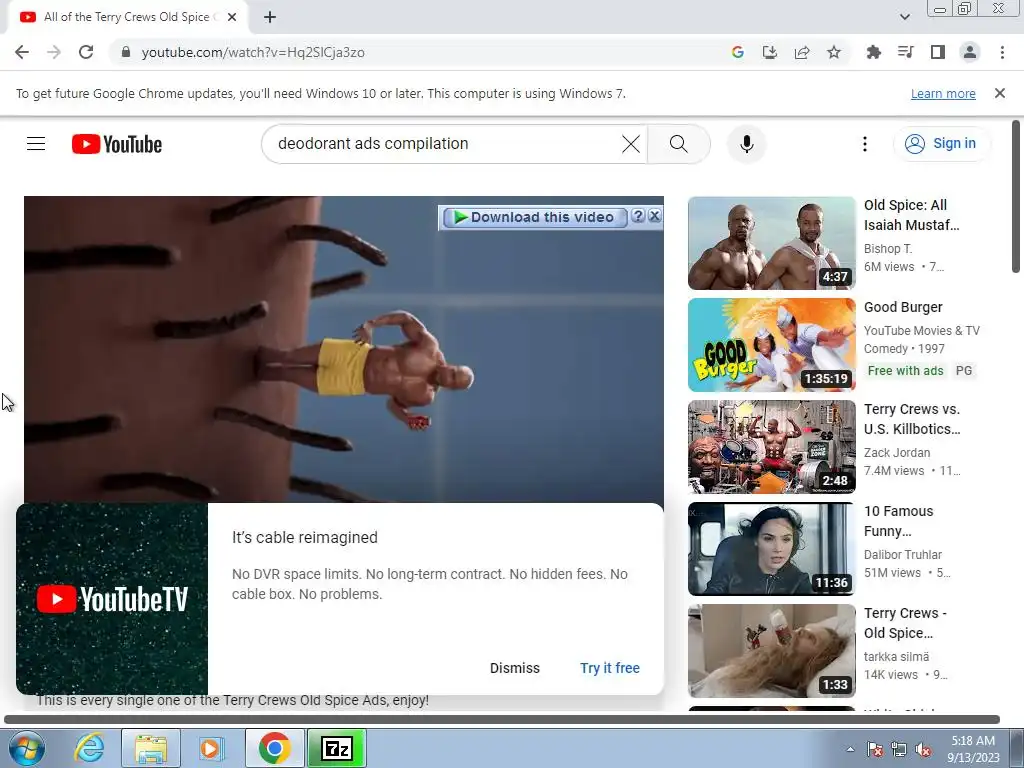Image resolution: width=1024 pixels, height=768 pixels.
Task: Click the 'Good Burger' title
Action: pyautogui.click(x=903, y=307)
